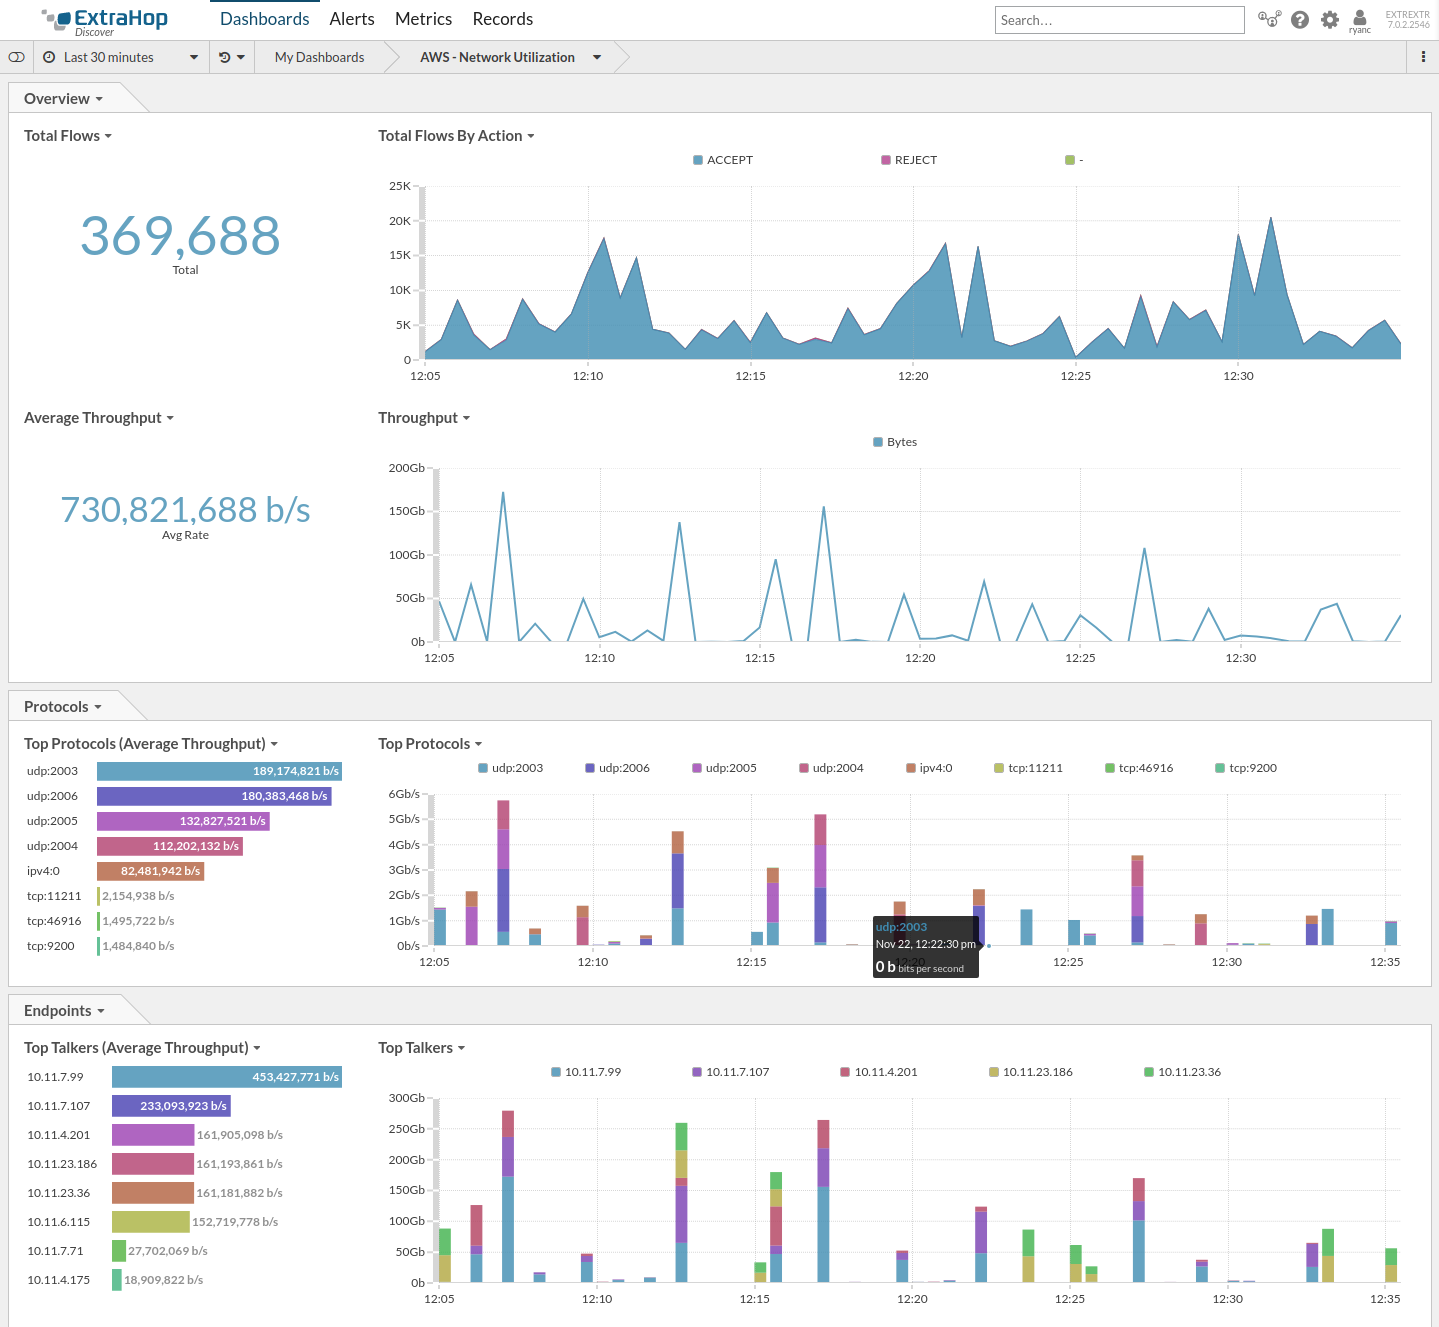
Task: Toggle the dashboard dock panel icon
Action: pyautogui.click(x=16, y=57)
